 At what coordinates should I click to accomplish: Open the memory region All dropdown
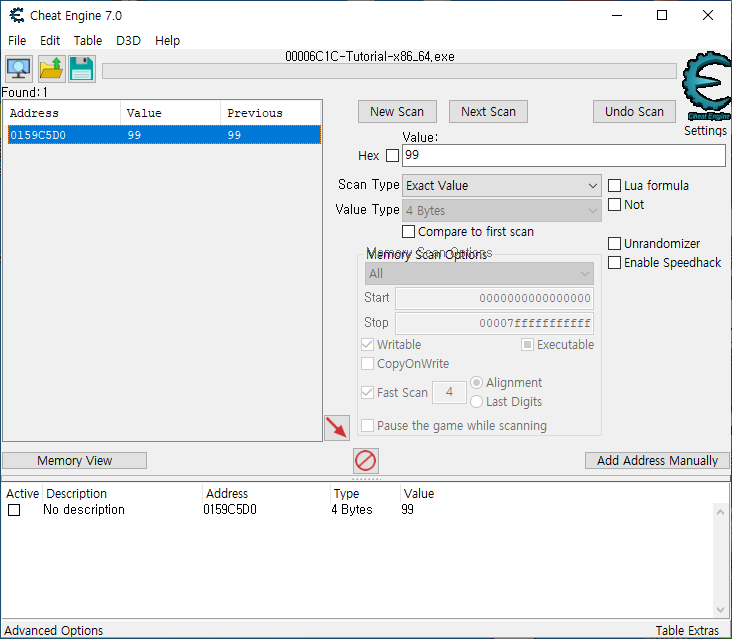[x=479, y=274]
